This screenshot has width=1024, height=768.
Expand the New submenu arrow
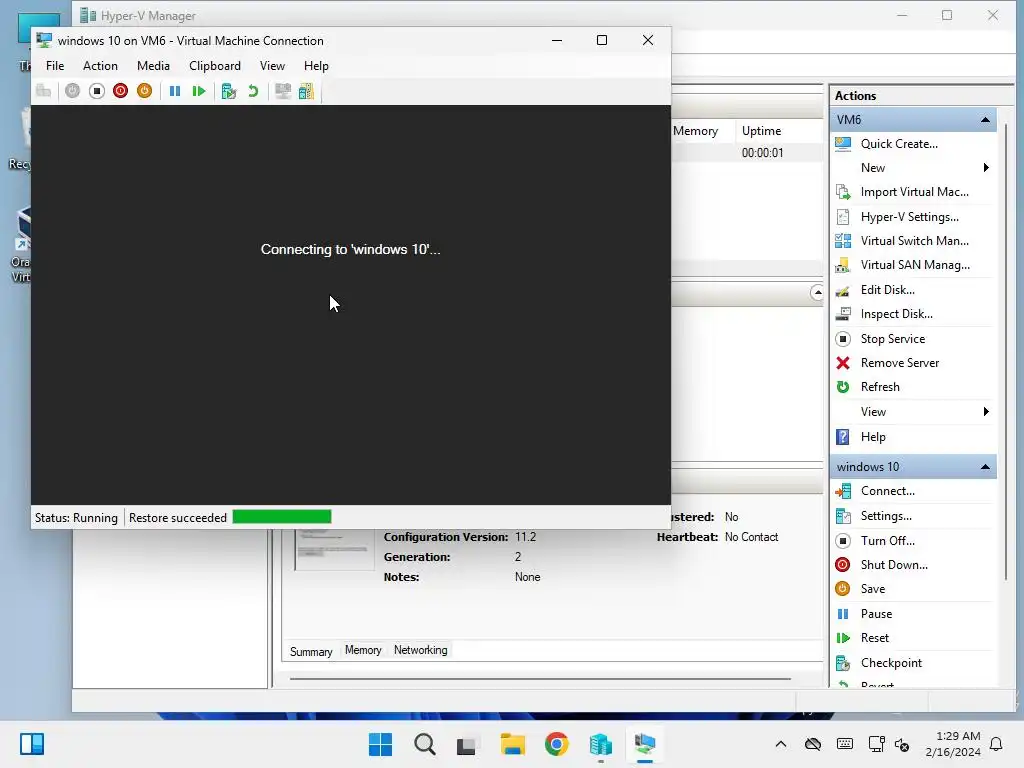(x=986, y=168)
